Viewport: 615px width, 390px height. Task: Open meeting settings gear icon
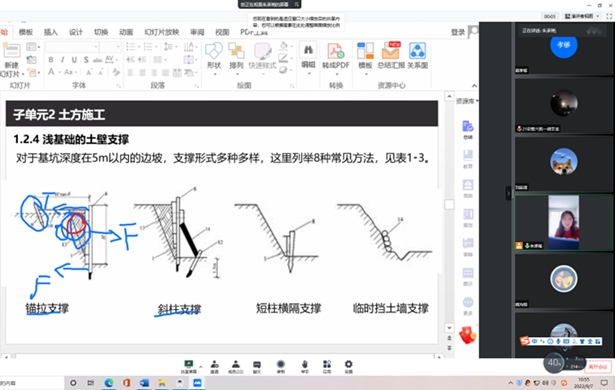[x=348, y=366]
